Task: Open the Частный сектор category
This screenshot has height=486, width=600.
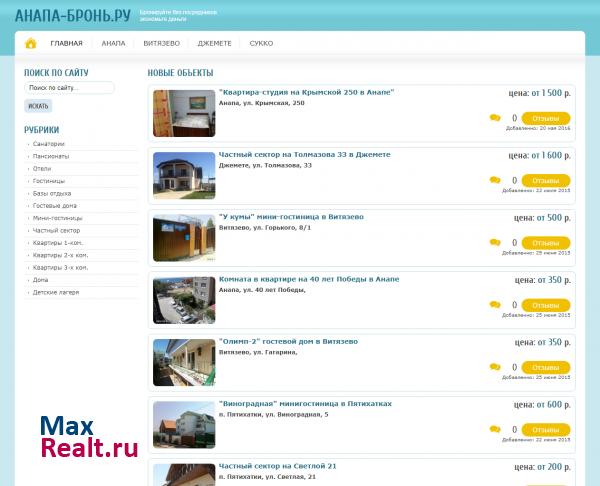Action: coord(56,230)
